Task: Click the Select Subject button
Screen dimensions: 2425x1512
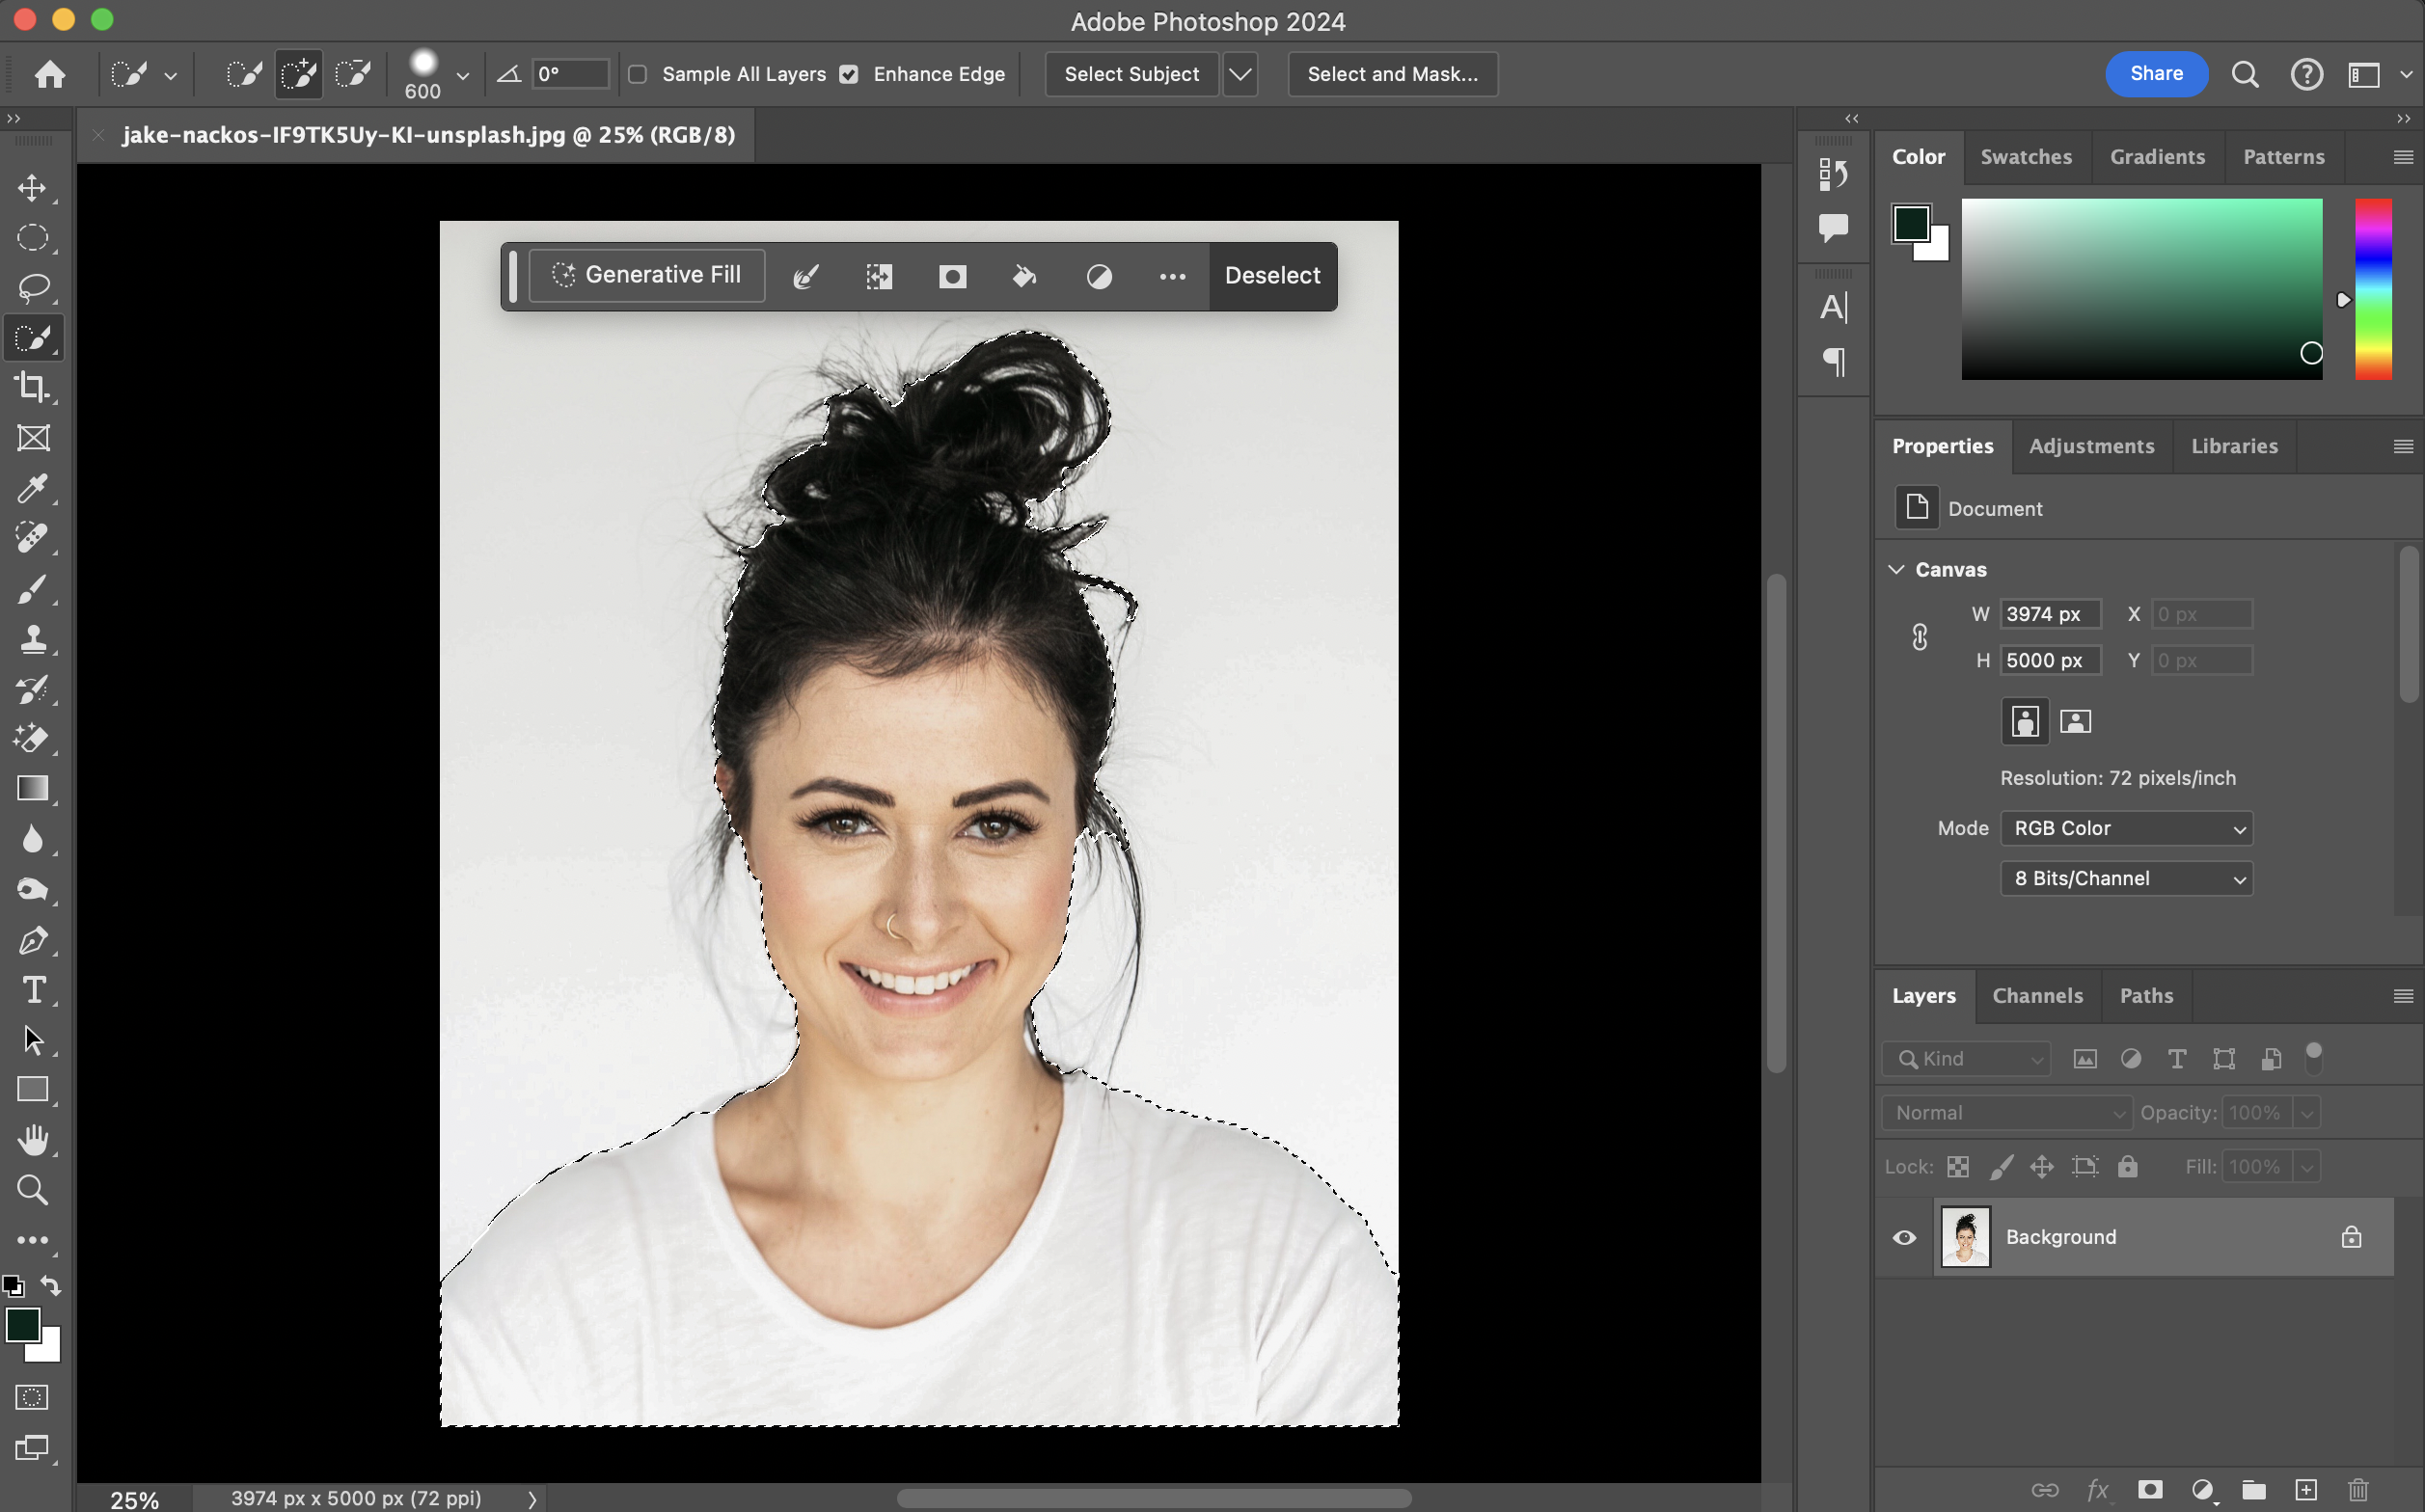Action: [x=1131, y=74]
